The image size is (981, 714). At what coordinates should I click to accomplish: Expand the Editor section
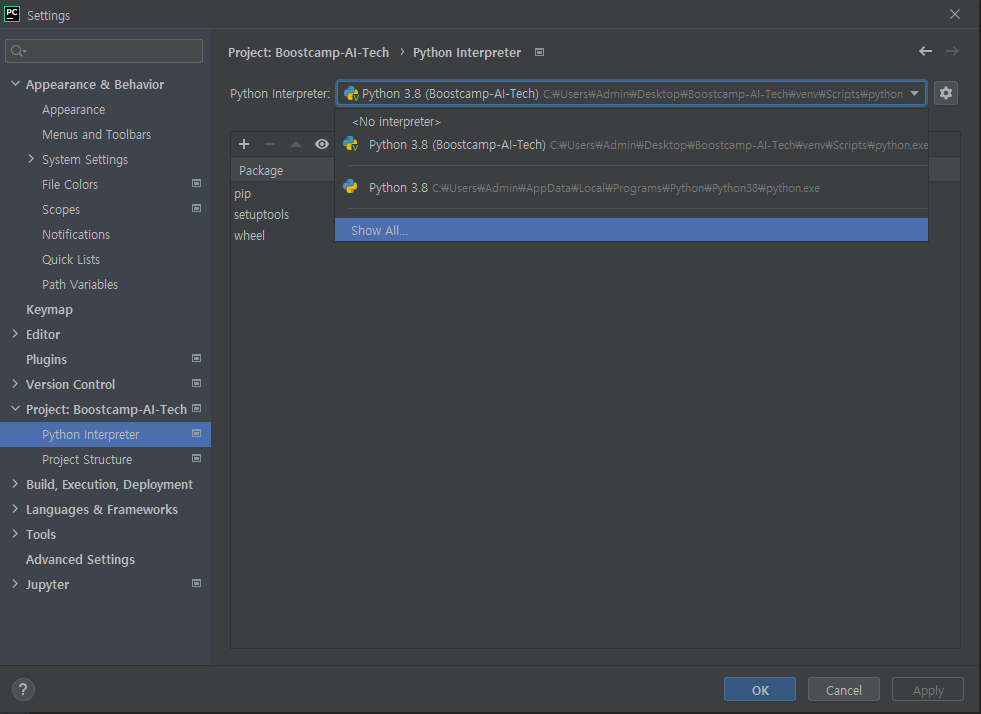(15, 334)
